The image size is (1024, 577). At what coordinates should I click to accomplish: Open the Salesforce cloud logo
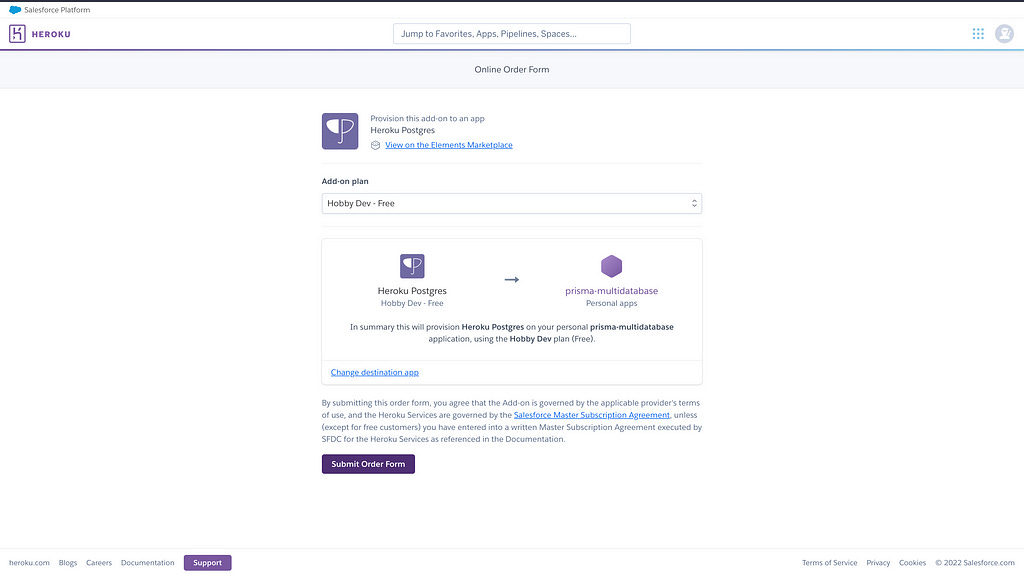[14, 10]
